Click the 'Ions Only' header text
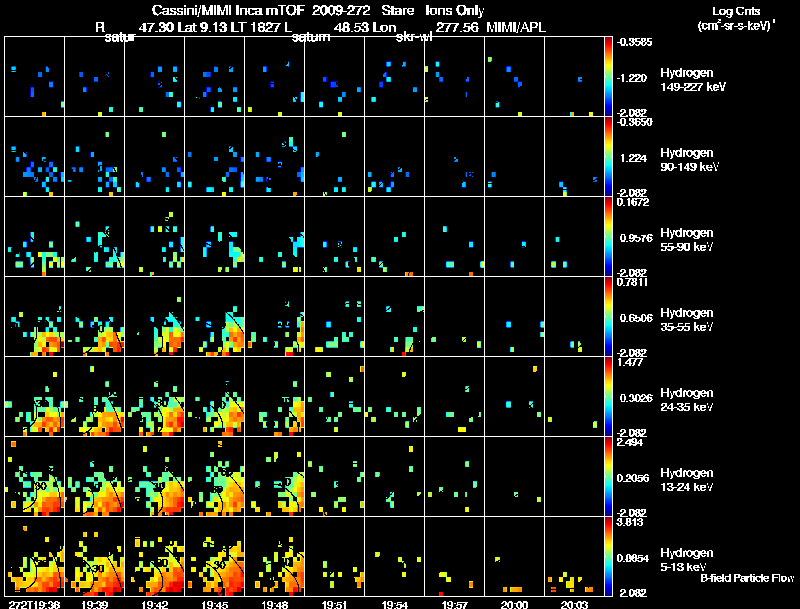800x609 pixels. [x=455, y=11]
